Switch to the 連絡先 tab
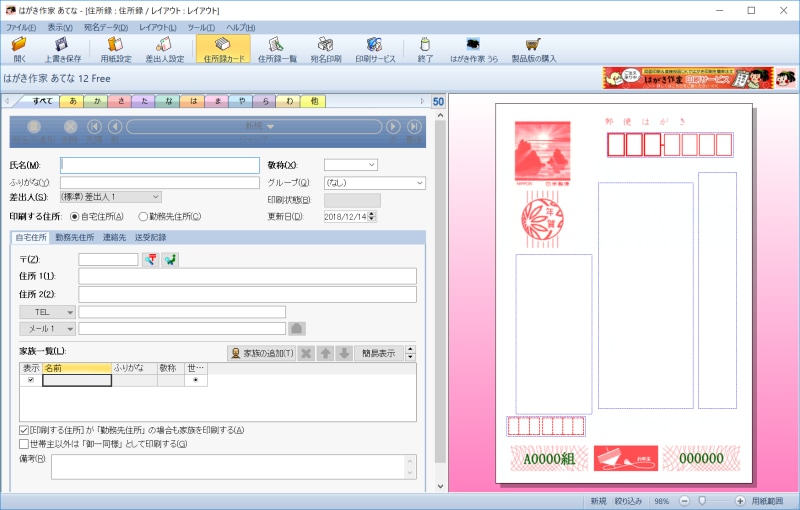This screenshot has height=510, width=800. 117,237
